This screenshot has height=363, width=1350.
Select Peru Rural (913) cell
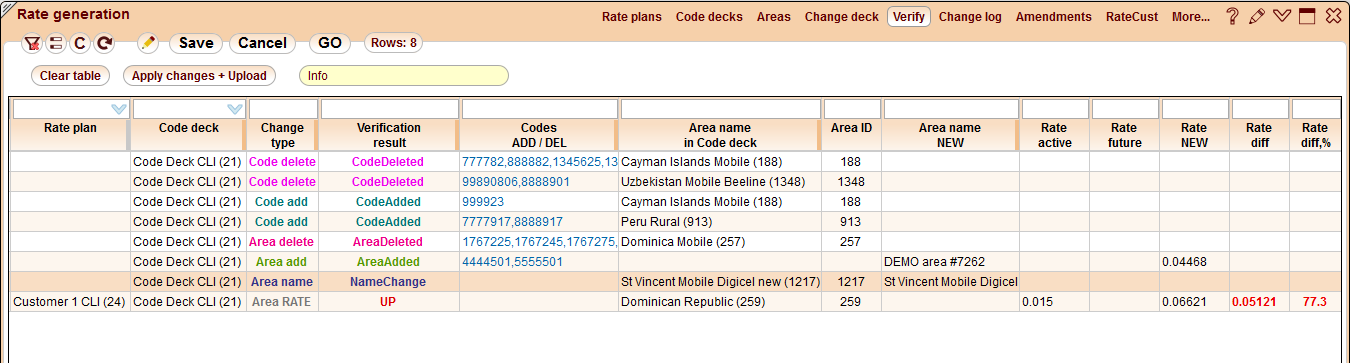click(x=720, y=221)
